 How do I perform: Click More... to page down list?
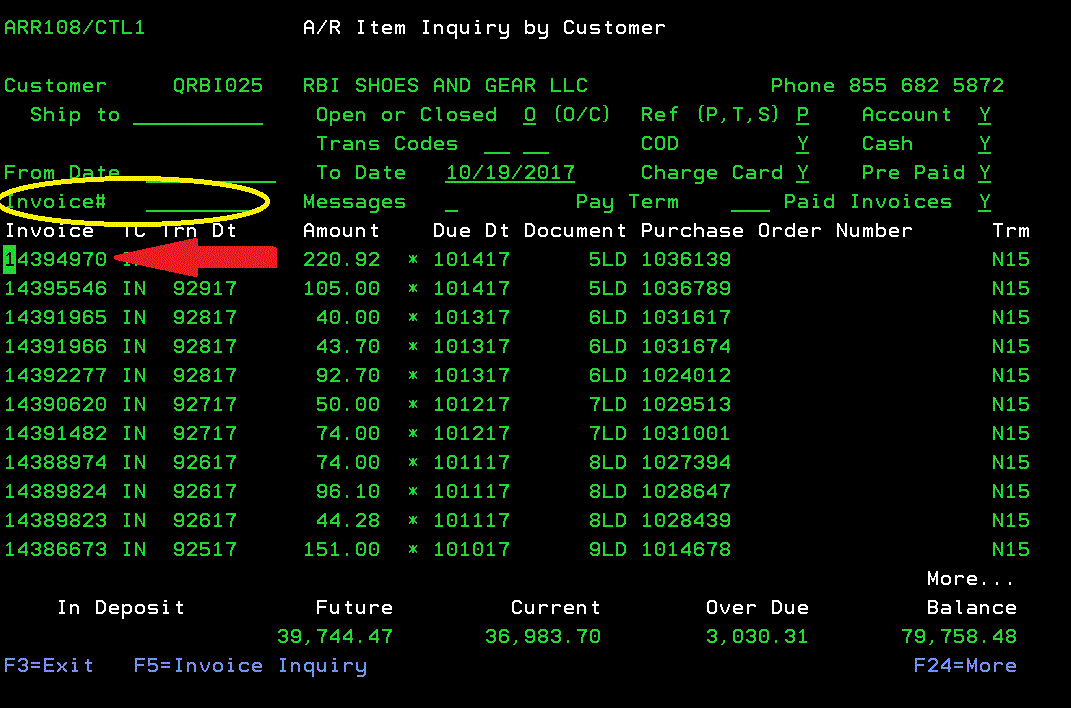coord(970,579)
